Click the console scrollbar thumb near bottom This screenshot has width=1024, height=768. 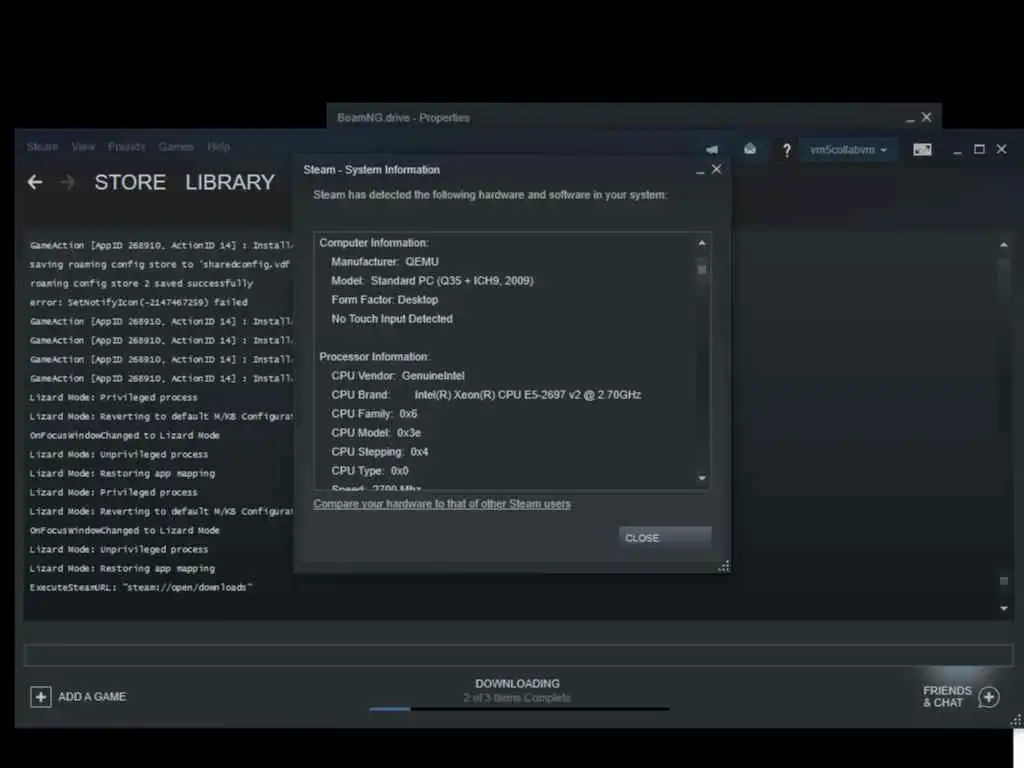(x=1004, y=581)
